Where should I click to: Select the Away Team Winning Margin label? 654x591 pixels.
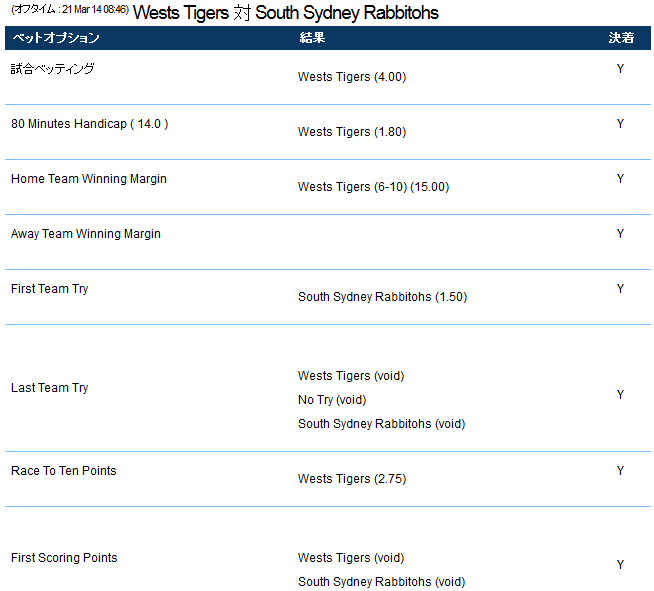pyautogui.click(x=85, y=234)
